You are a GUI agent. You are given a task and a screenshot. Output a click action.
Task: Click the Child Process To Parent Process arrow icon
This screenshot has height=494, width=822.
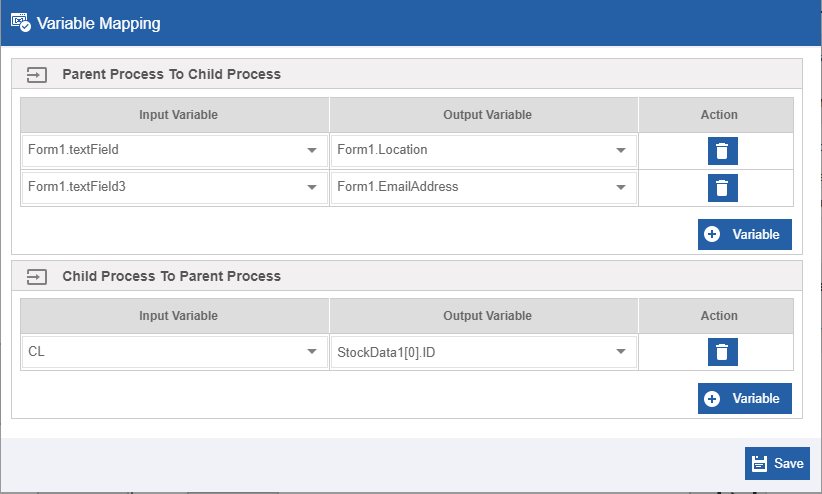[37, 277]
